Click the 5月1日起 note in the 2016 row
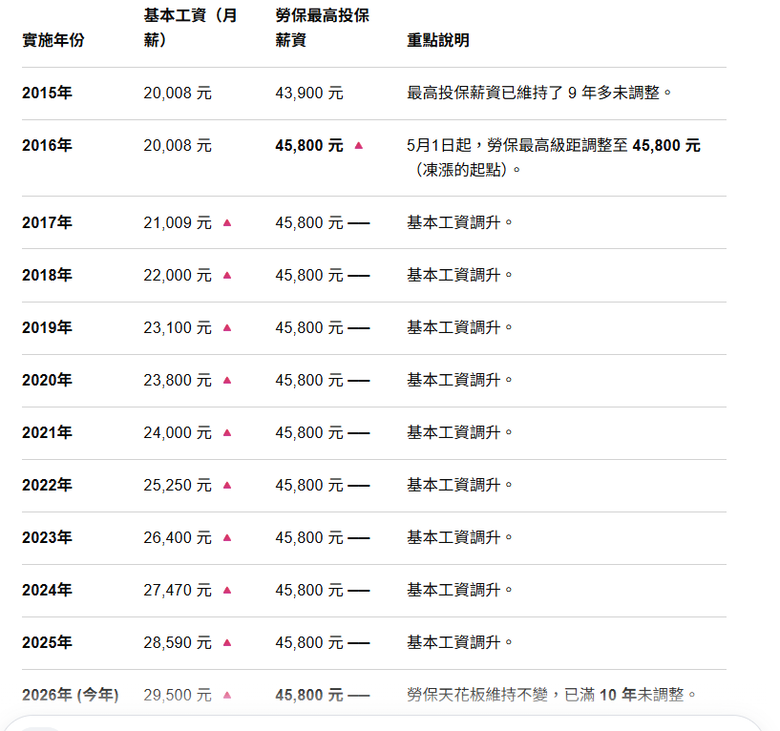The width and height of the screenshot is (780, 731). click(x=554, y=157)
